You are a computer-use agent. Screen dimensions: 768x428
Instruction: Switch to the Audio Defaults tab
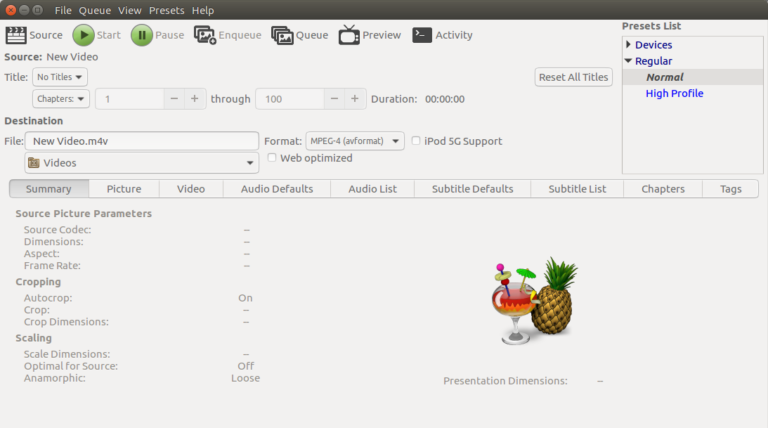[x=277, y=189]
